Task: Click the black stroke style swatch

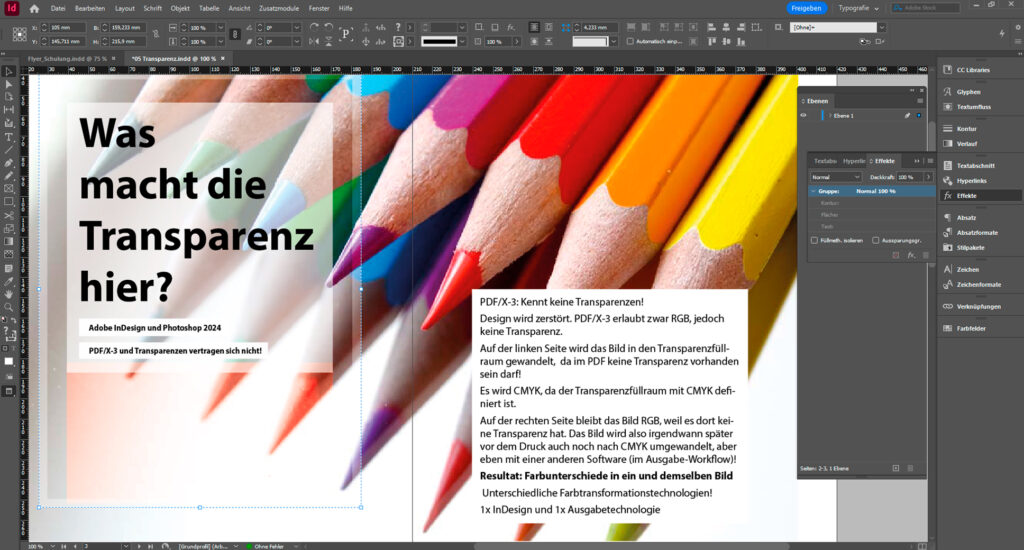Action: click(x=439, y=41)
